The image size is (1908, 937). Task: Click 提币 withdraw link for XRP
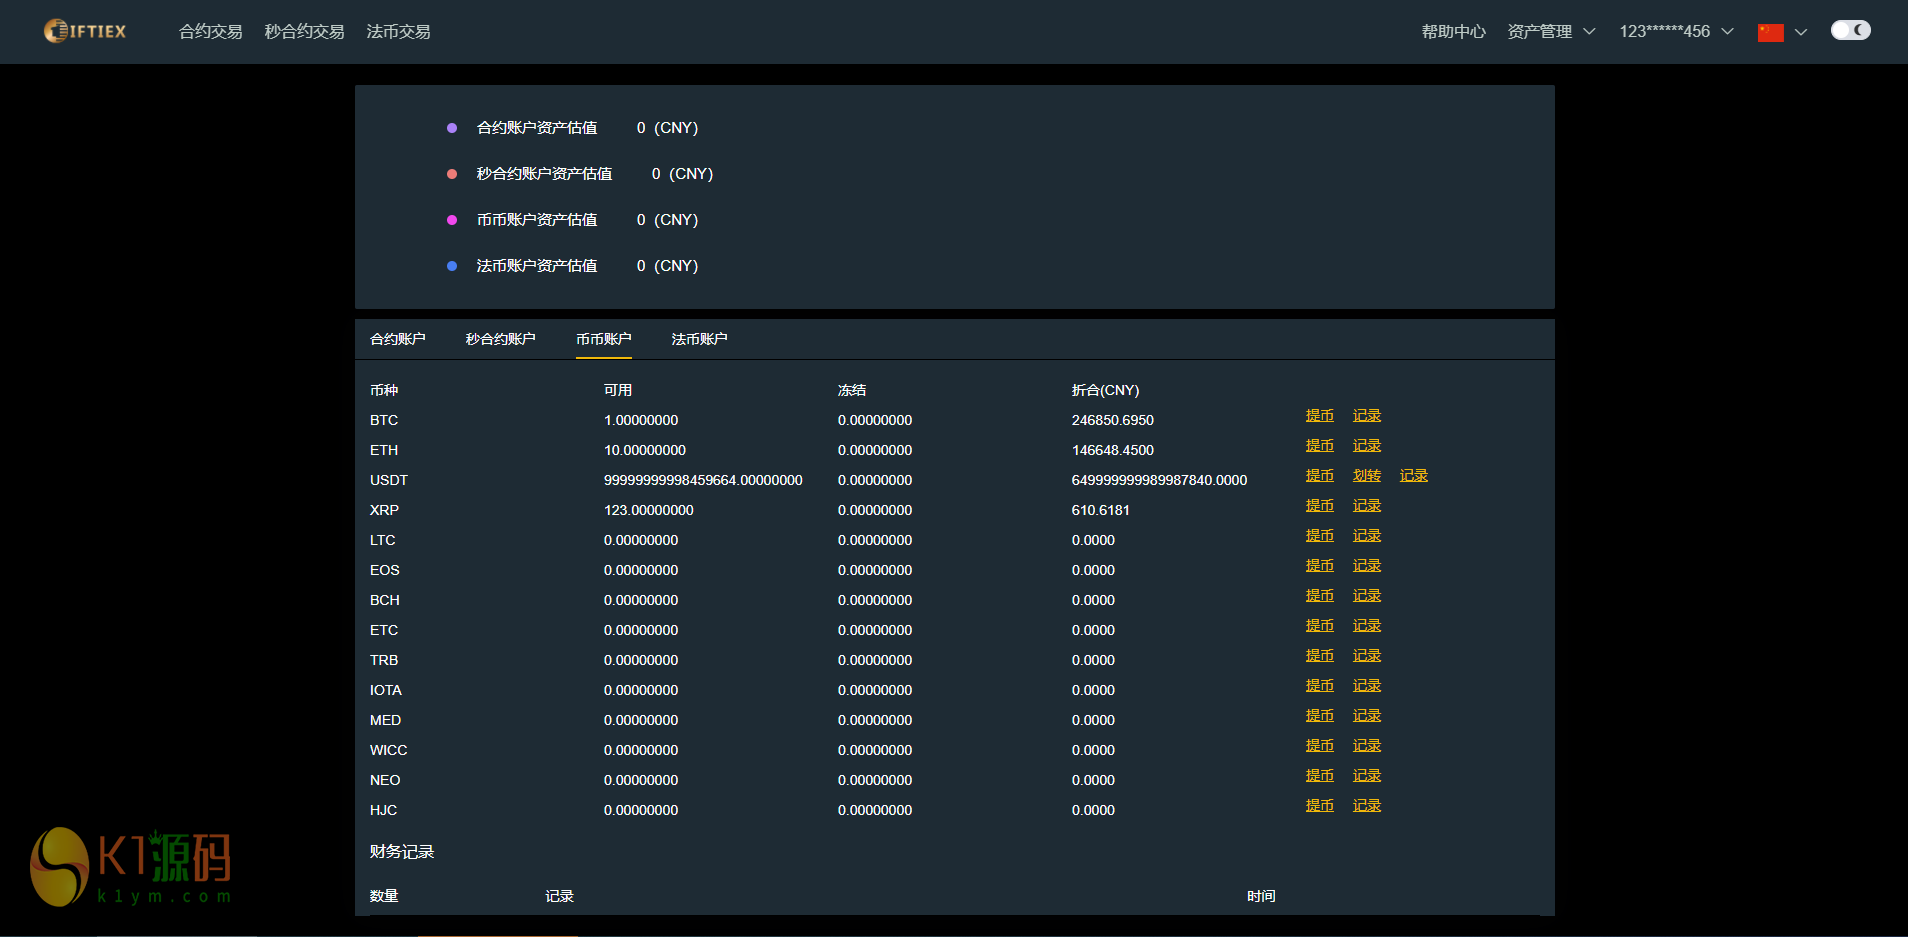click(x=1319, y=505)
